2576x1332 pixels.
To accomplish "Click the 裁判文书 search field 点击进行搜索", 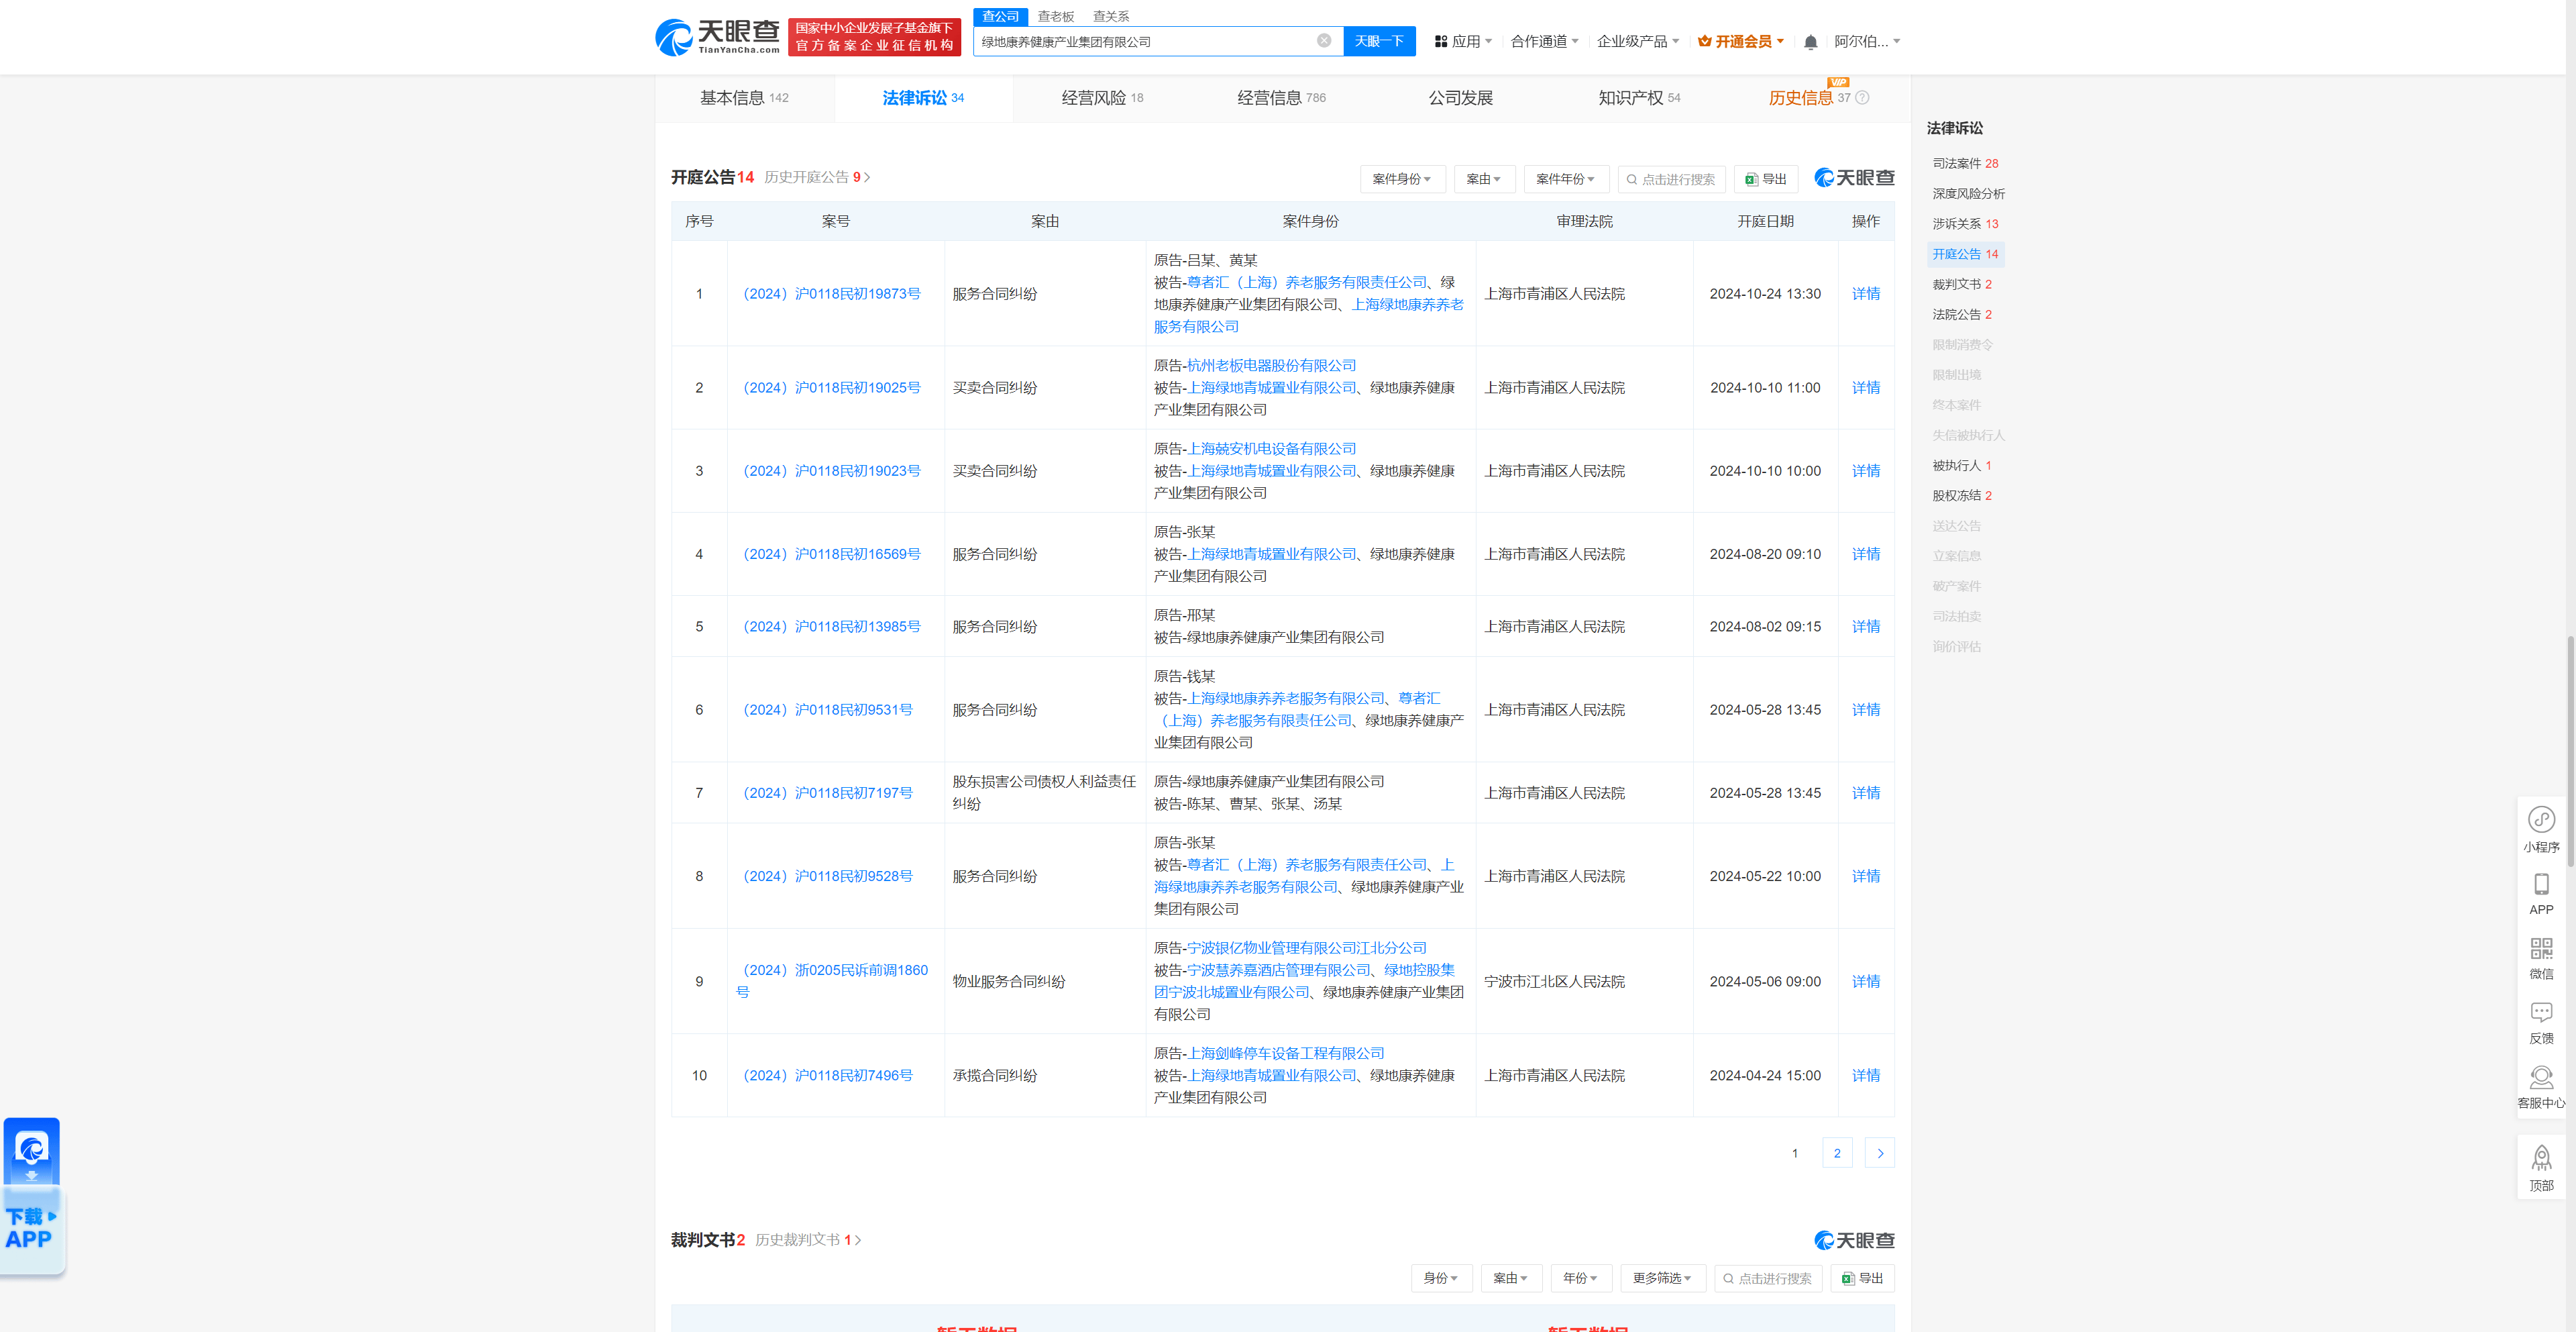I will point(1767,1278).
